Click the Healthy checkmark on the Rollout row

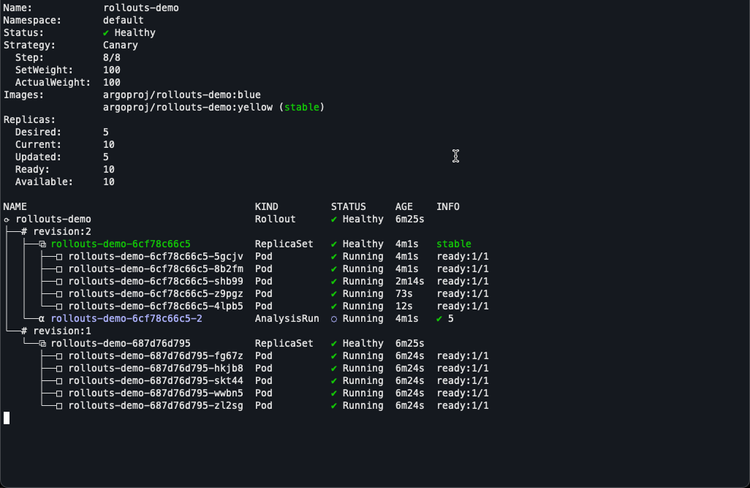pyautogui.click(x=335, y=219)
